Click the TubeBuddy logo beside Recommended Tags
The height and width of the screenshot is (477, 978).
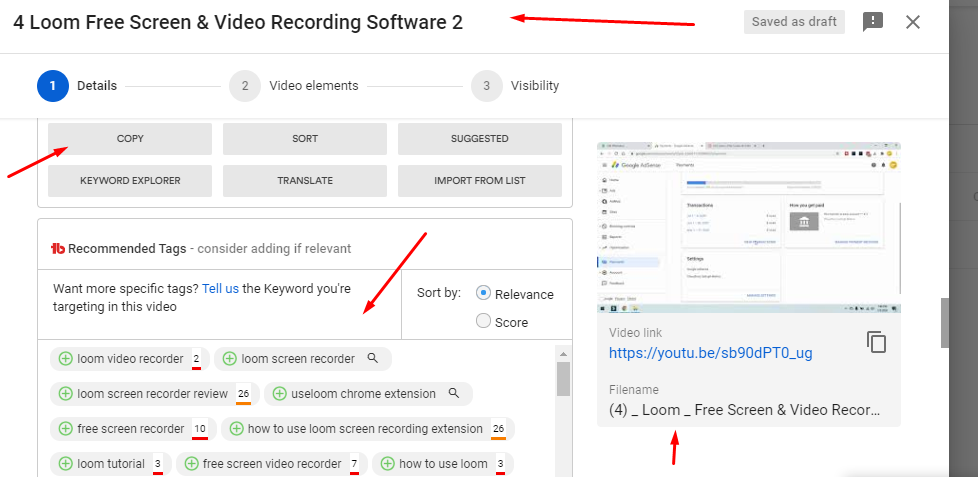tap(58, 249)
